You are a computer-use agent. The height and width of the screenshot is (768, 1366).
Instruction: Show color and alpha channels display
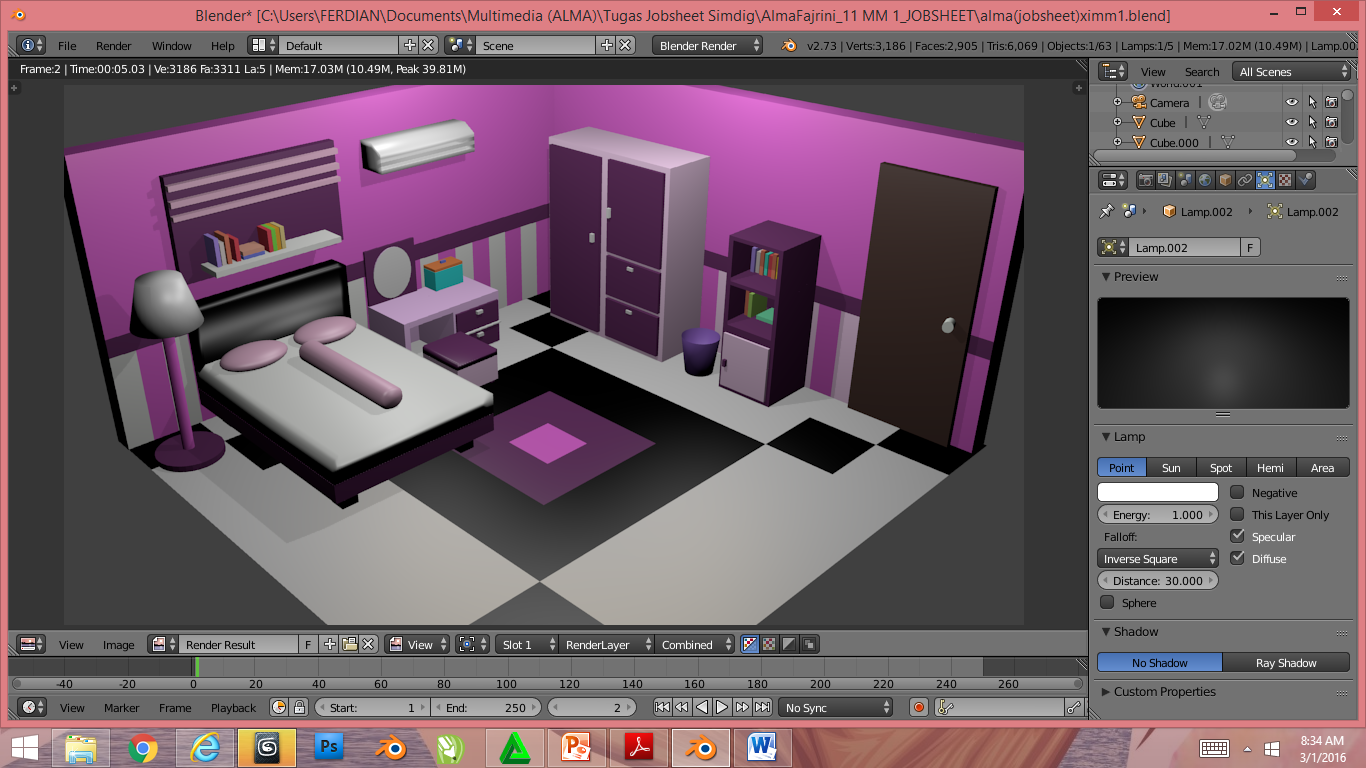pyautogui.click(x=749, y=645)
